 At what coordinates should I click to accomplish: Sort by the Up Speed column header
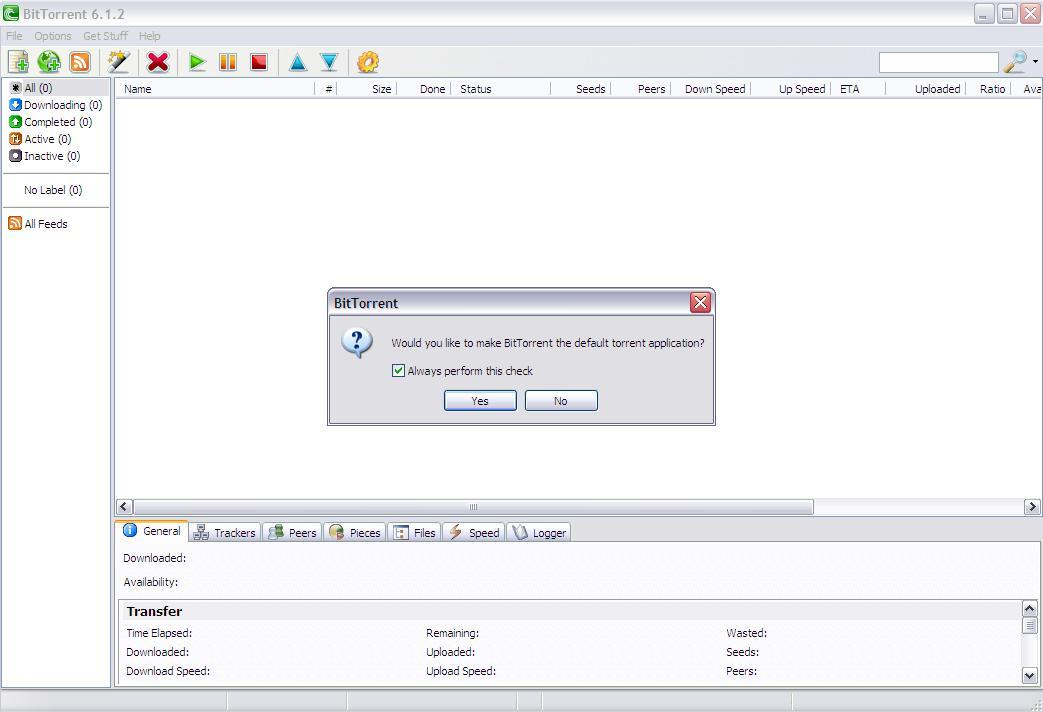pos(790,89)
